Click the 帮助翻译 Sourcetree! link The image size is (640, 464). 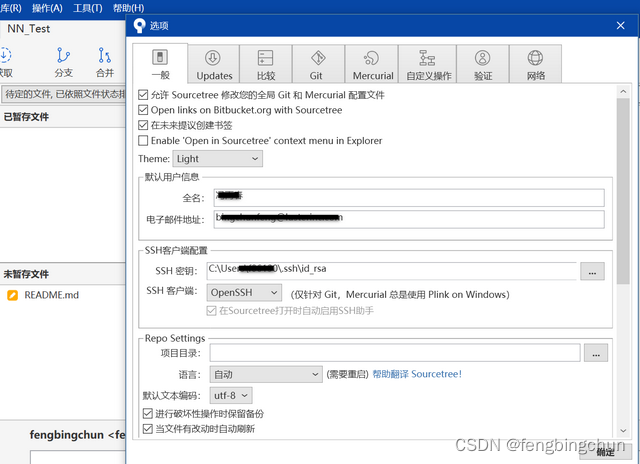tap(417, 374)
